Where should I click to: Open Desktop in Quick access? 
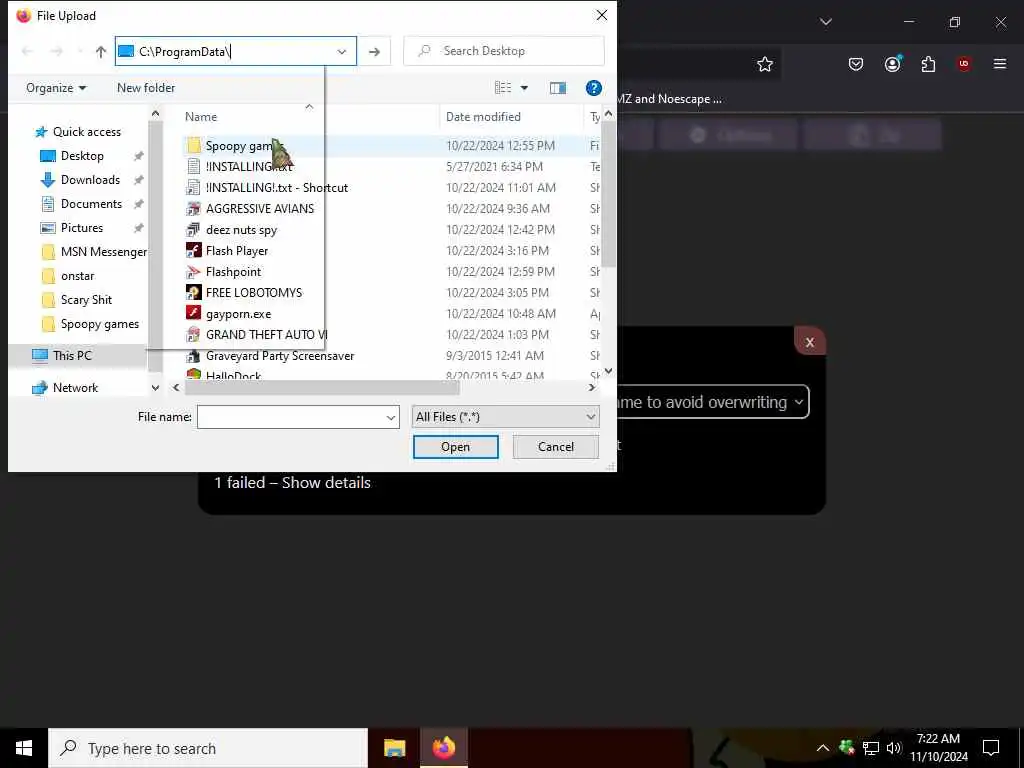(x=82, y=156)
